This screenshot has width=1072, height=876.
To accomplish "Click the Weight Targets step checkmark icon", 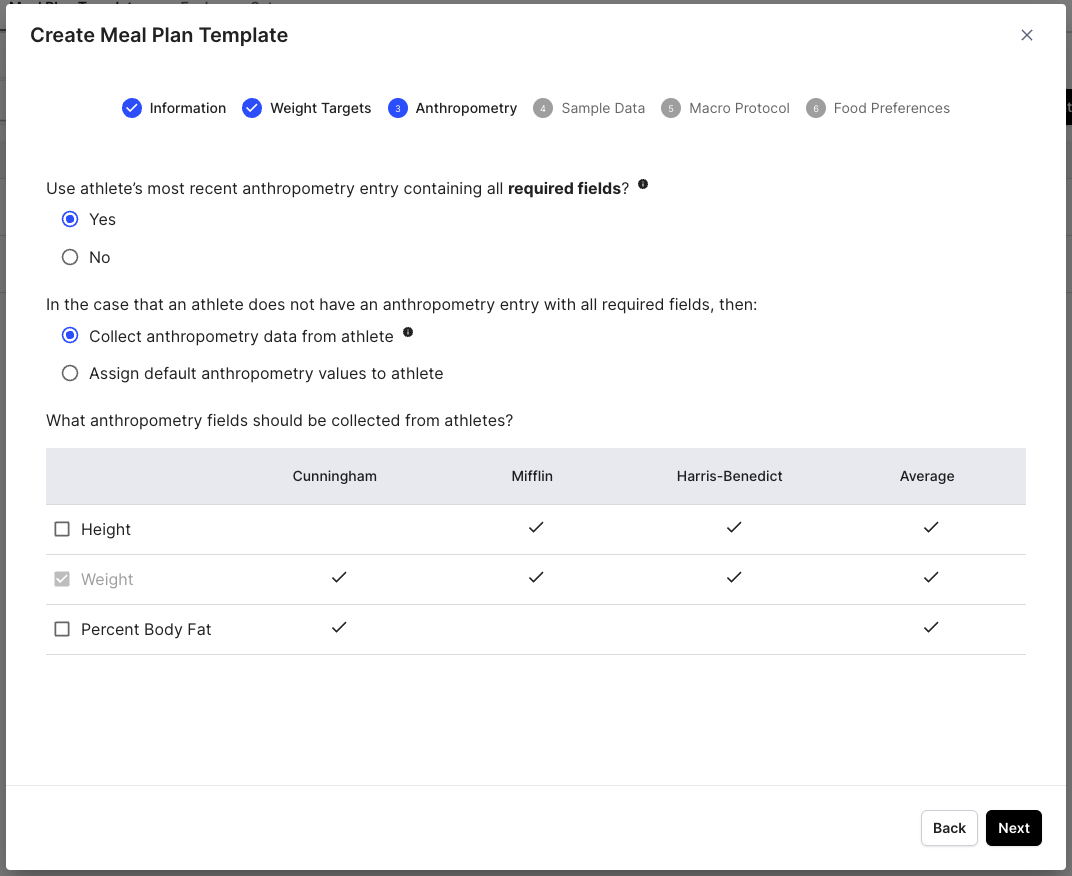I will pyautogui.click(x=252, y=108).
